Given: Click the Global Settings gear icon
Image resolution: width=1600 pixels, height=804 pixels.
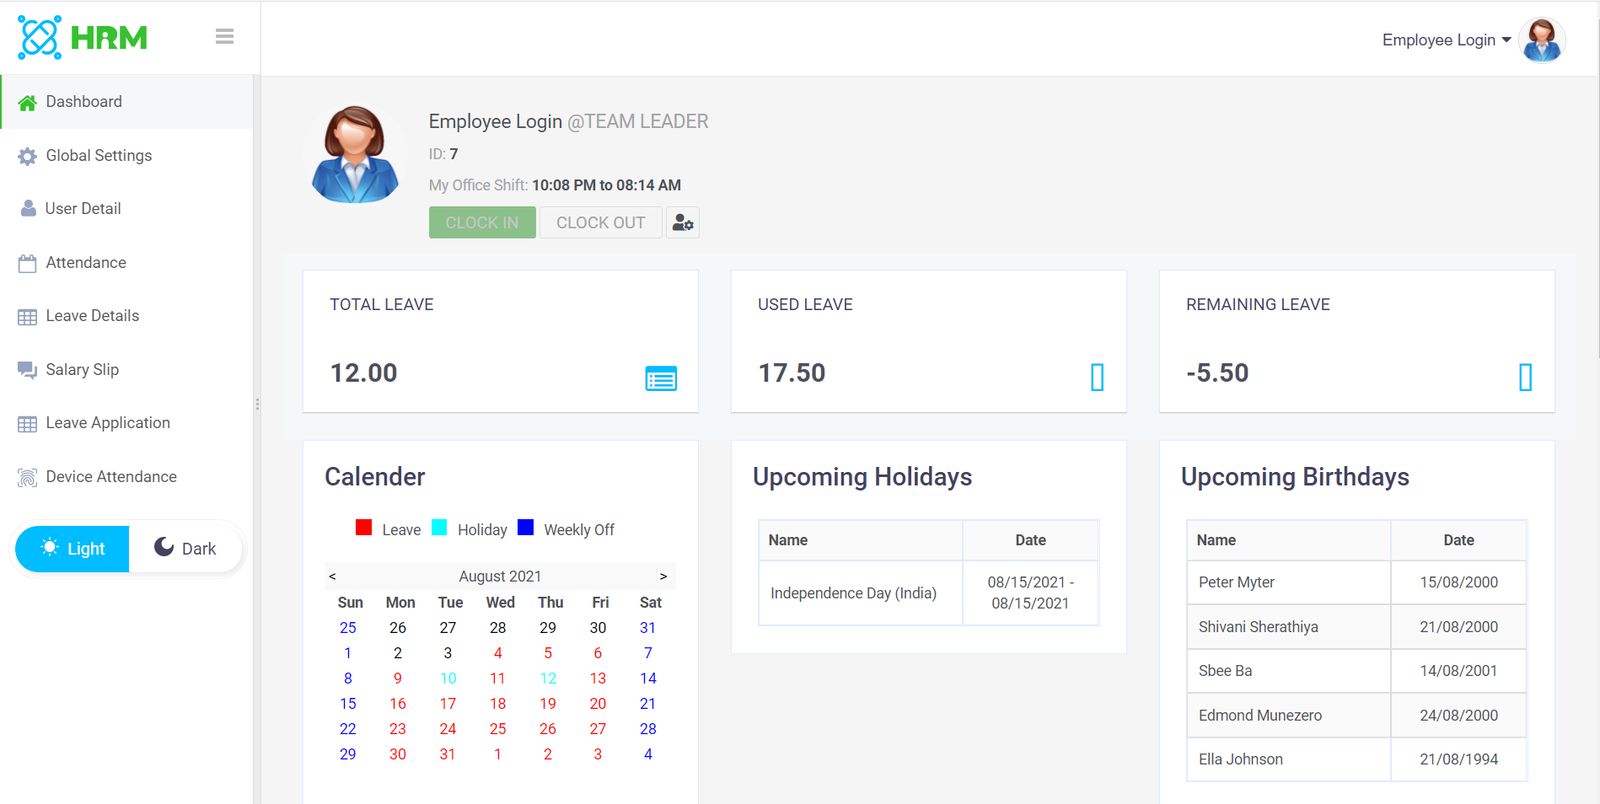Looking at the screenshot, I should [x=27, y=156].
